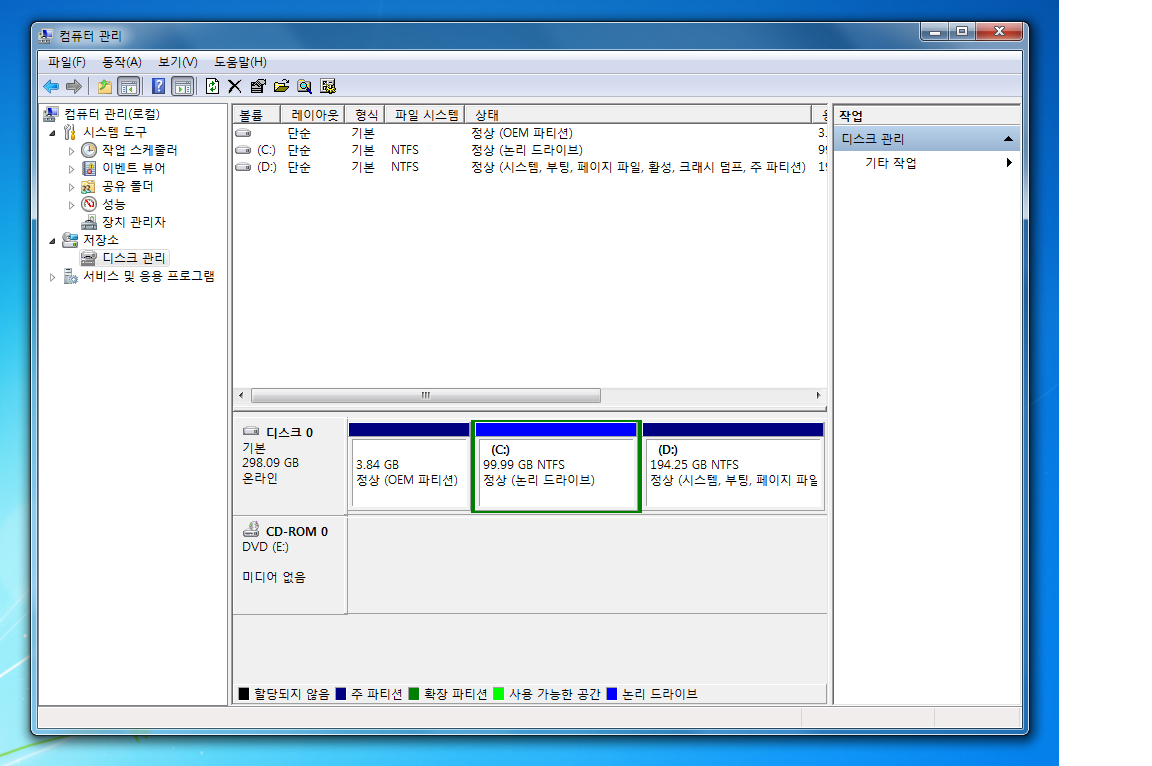Select 컴퓨터 관리(로컬) root tree node
The height and width of the screenshot is (766, 1152).
coord(112,114)
